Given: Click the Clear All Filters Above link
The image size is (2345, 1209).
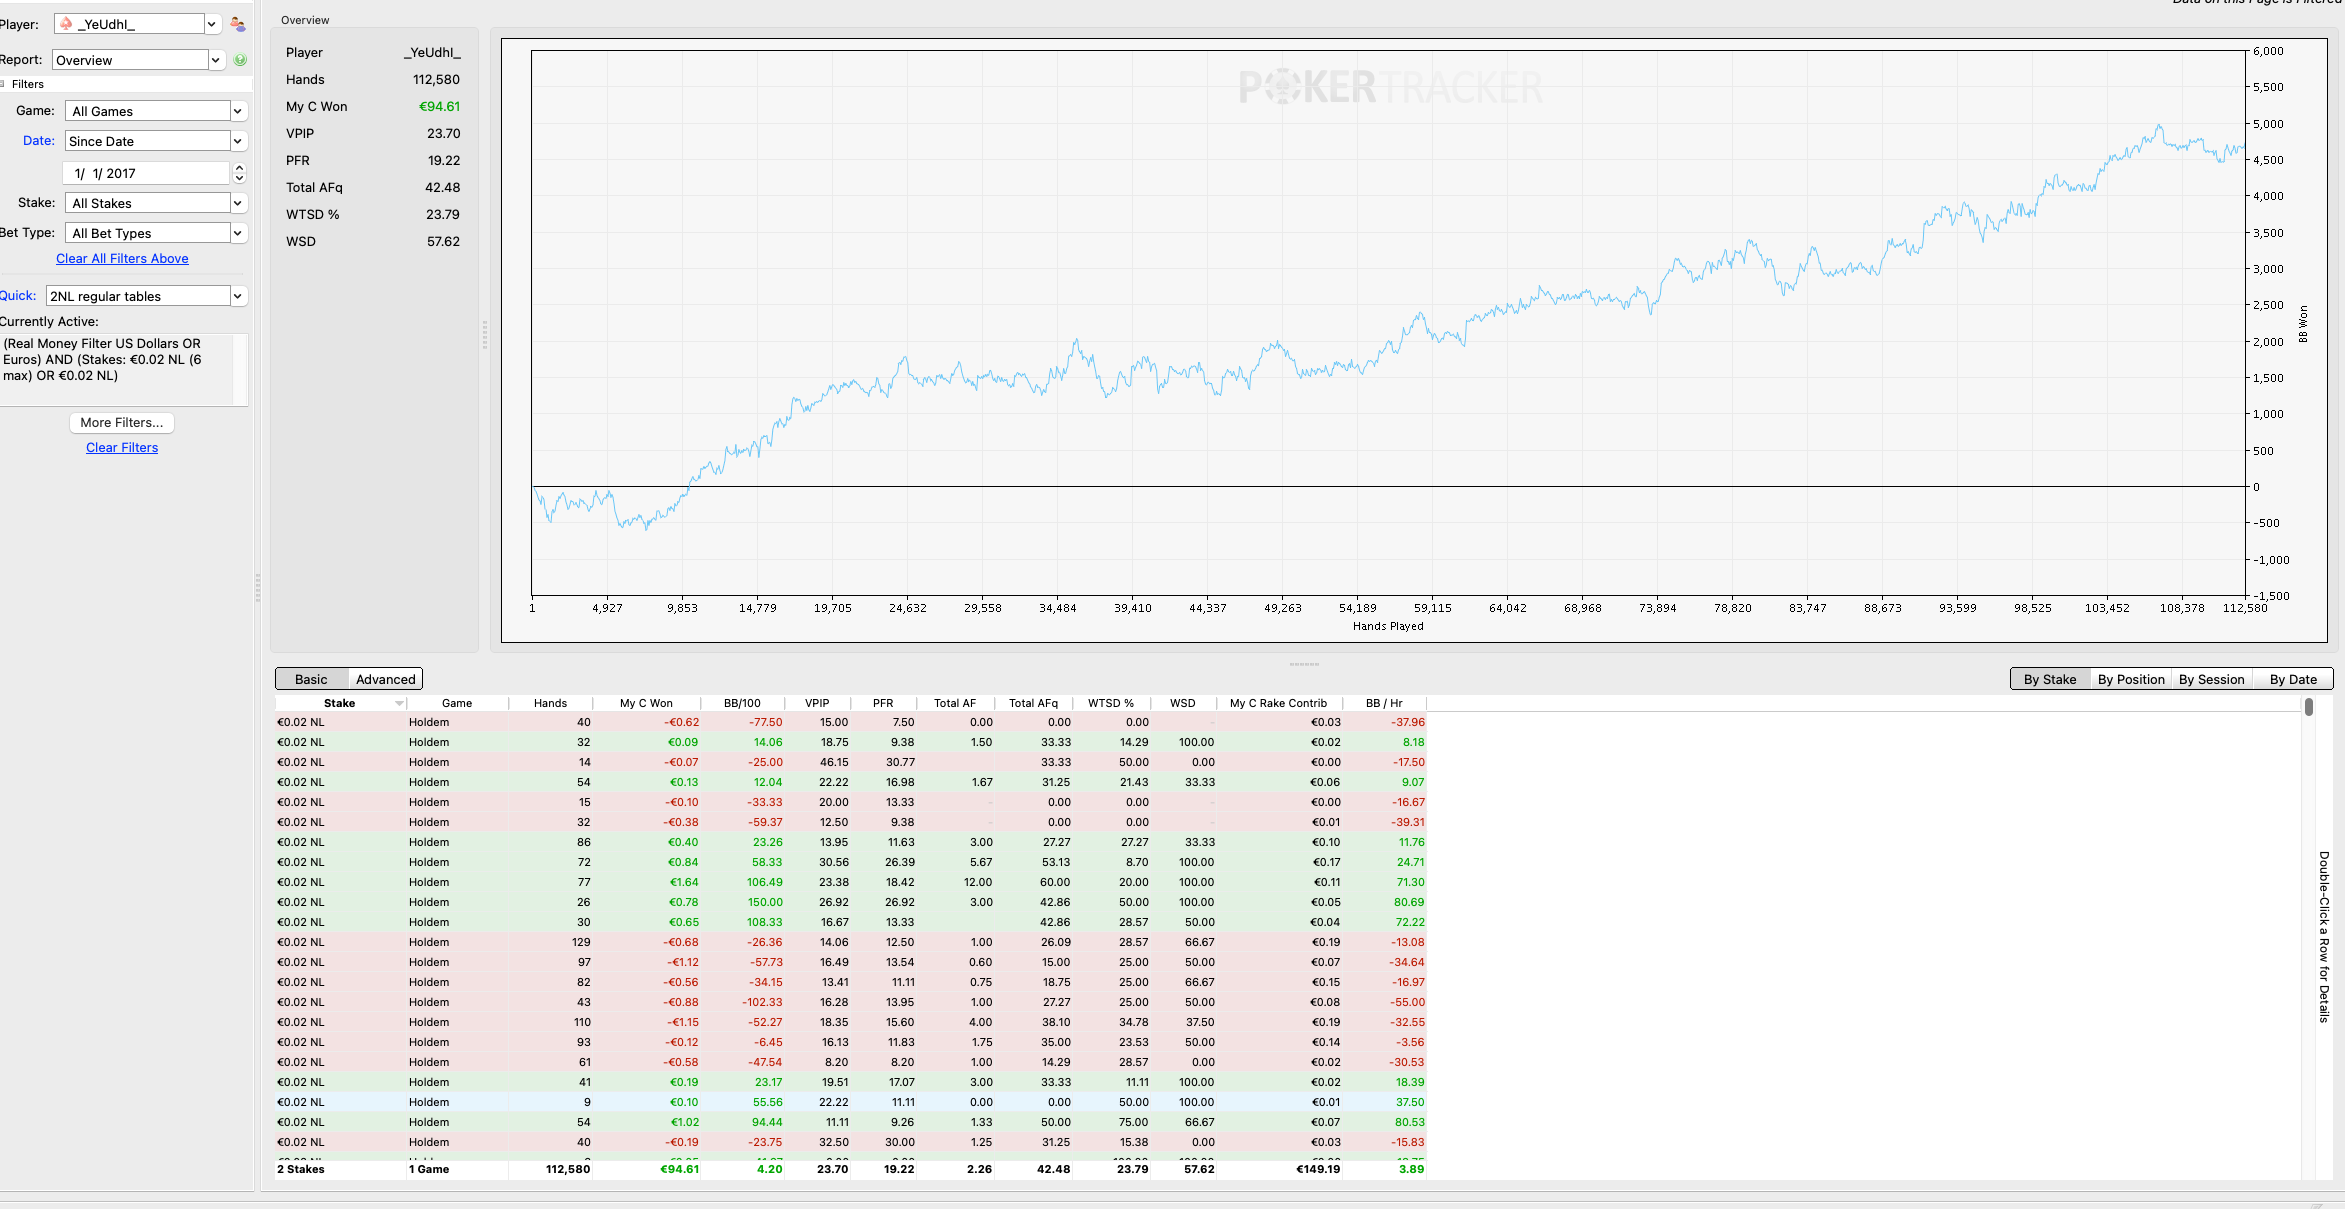Looking at the screenshot, I should 122,258.
